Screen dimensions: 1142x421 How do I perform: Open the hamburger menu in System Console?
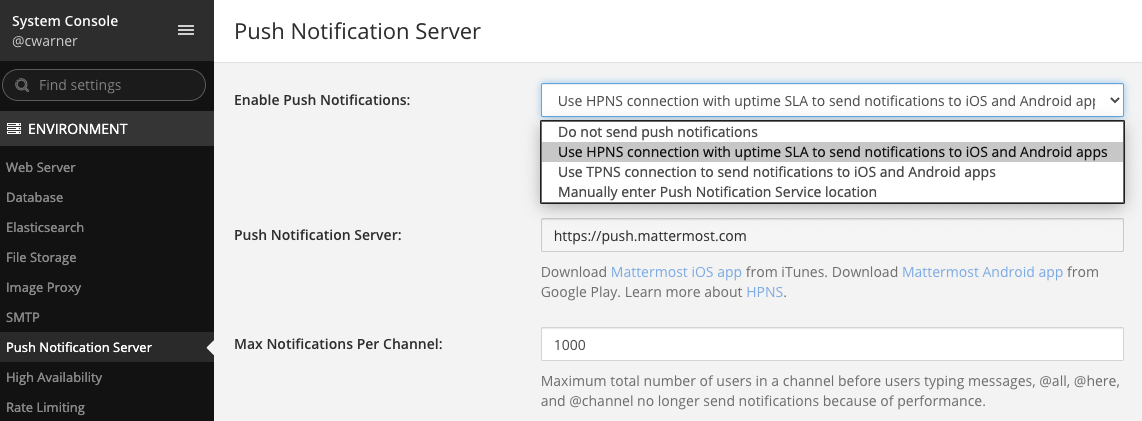(x=186, y=30)
